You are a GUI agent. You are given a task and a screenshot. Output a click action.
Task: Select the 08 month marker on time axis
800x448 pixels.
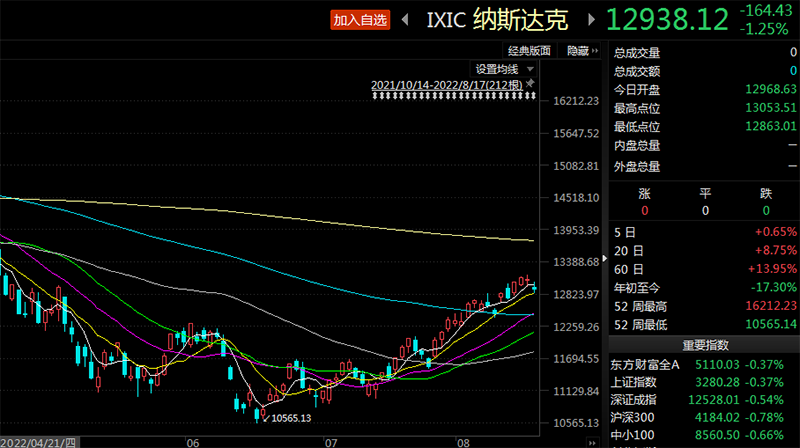tap(463, 442)
